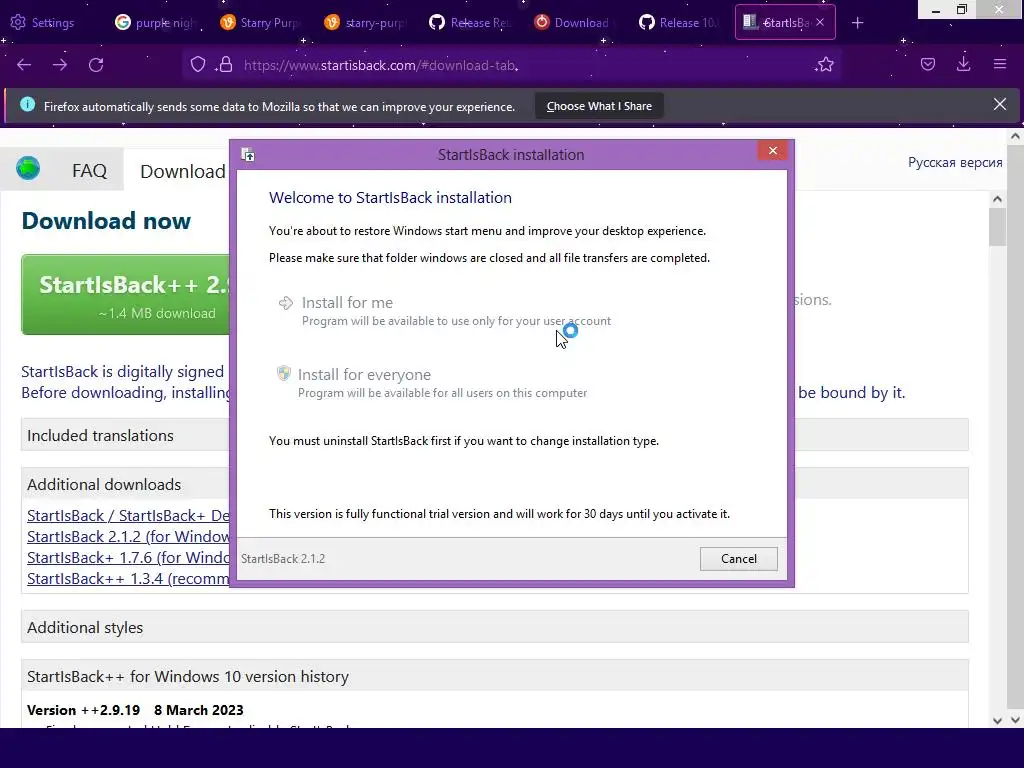Bookmark this page with the star icon

coord(825,65)
